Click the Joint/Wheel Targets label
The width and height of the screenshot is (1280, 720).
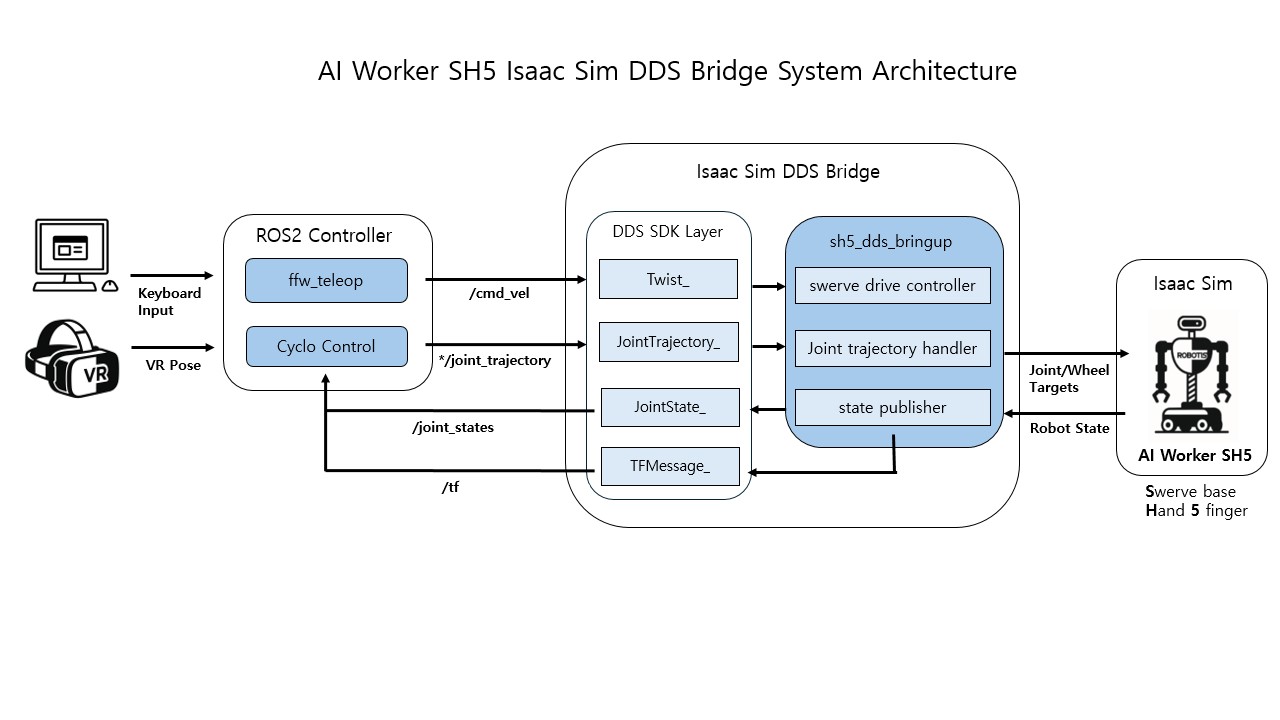[x=1069, y=379]
